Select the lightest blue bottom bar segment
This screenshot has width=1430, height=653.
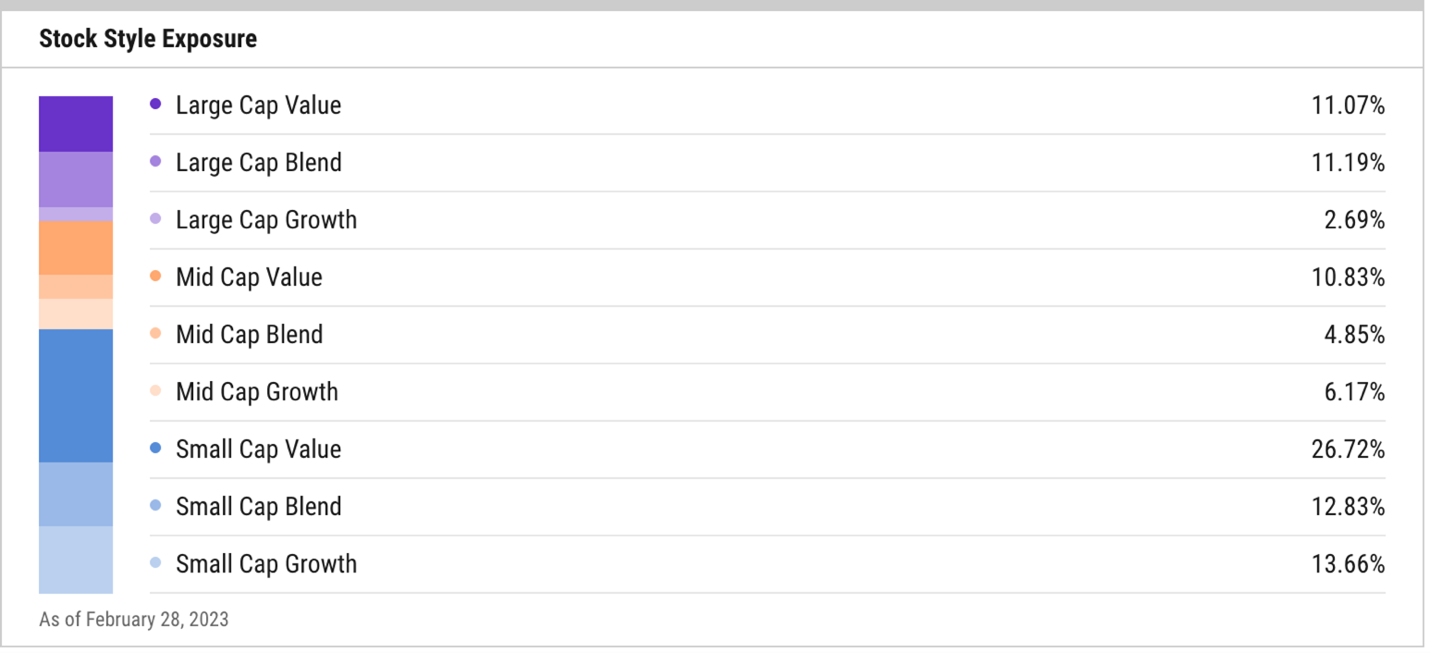pyautogui.click(x=76, y=559)
